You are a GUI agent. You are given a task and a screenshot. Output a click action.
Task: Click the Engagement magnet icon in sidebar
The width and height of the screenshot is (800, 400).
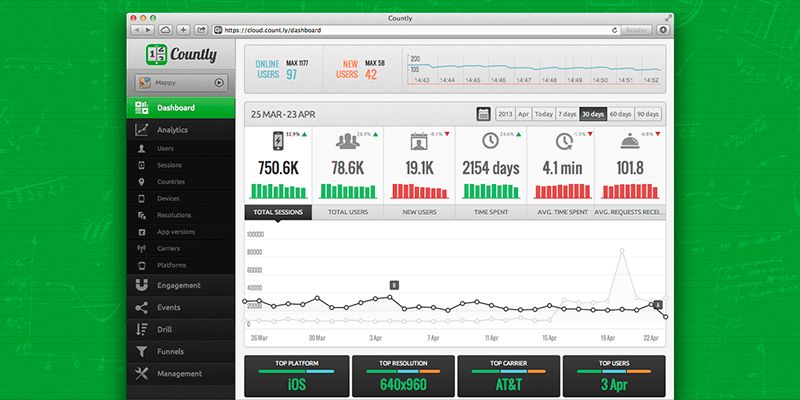(142, 285)
